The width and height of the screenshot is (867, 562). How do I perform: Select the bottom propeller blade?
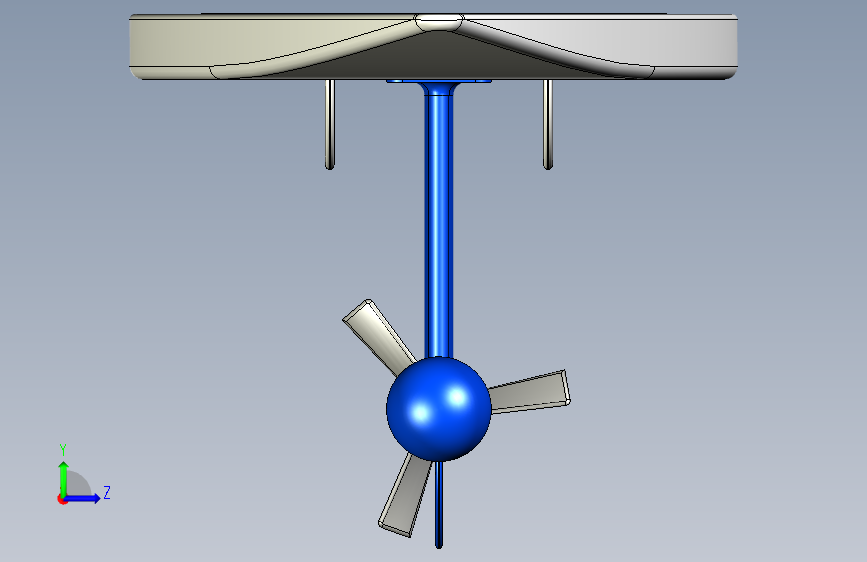pyautogui.click(x=406, y=495)
